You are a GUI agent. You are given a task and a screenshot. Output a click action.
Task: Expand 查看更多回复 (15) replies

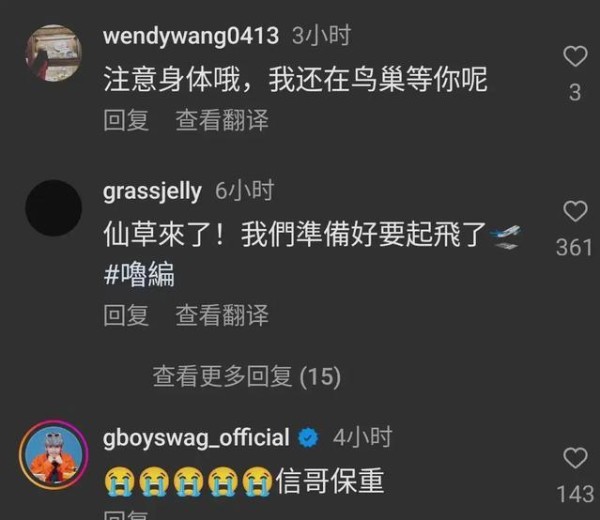pyautogui.click(x=247, y=377)
